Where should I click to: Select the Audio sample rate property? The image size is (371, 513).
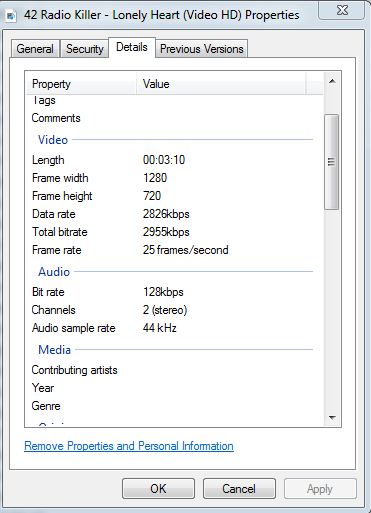(74, 328)
